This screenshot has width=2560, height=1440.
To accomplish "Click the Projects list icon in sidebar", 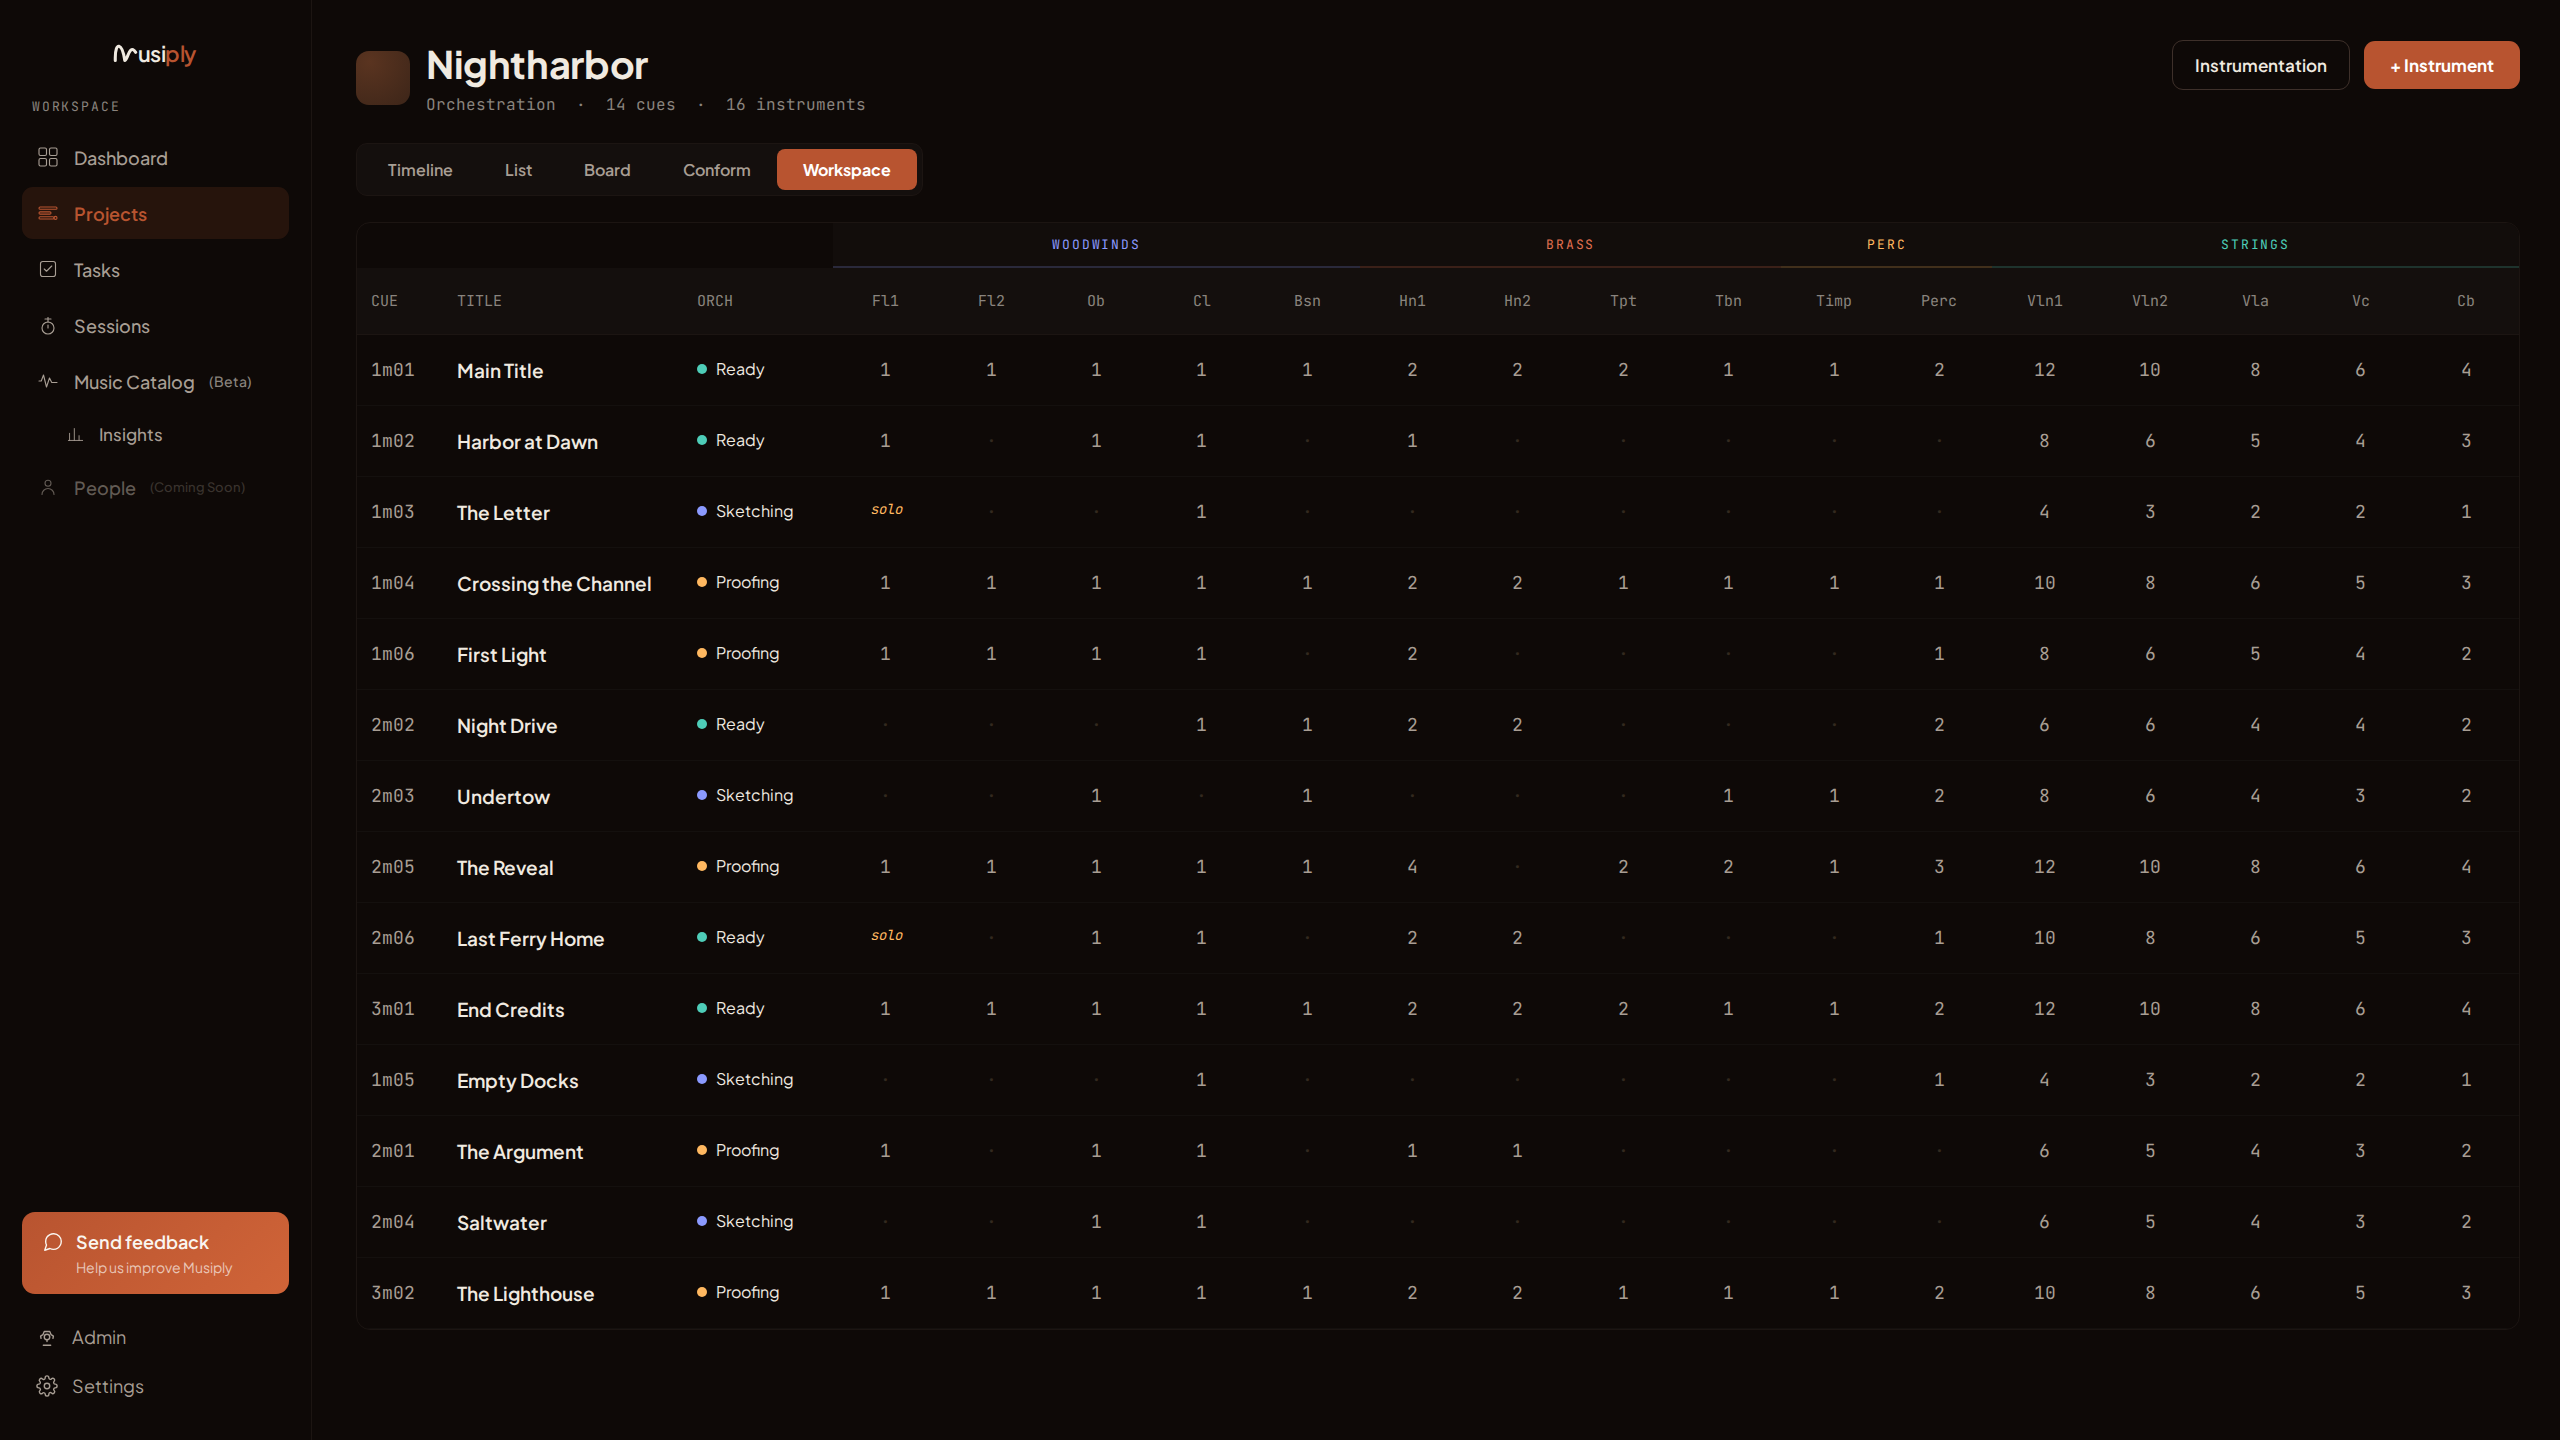I will [x=48, y=213].
